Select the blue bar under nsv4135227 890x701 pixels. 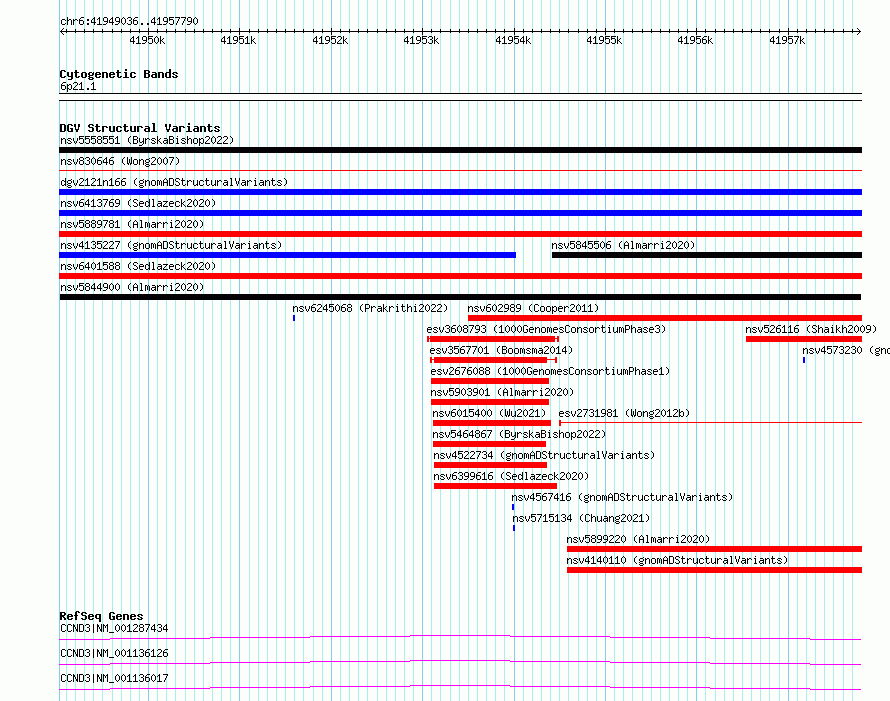click(x=288, y=255)
